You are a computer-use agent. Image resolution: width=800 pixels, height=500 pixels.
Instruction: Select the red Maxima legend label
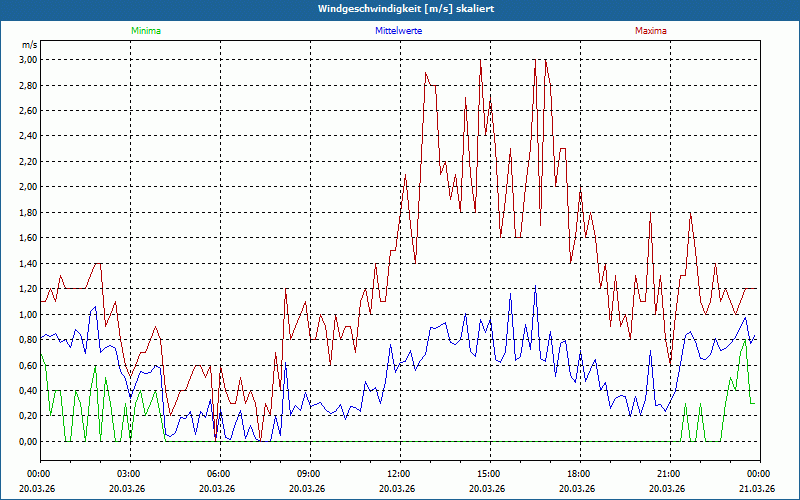[650, 31]
